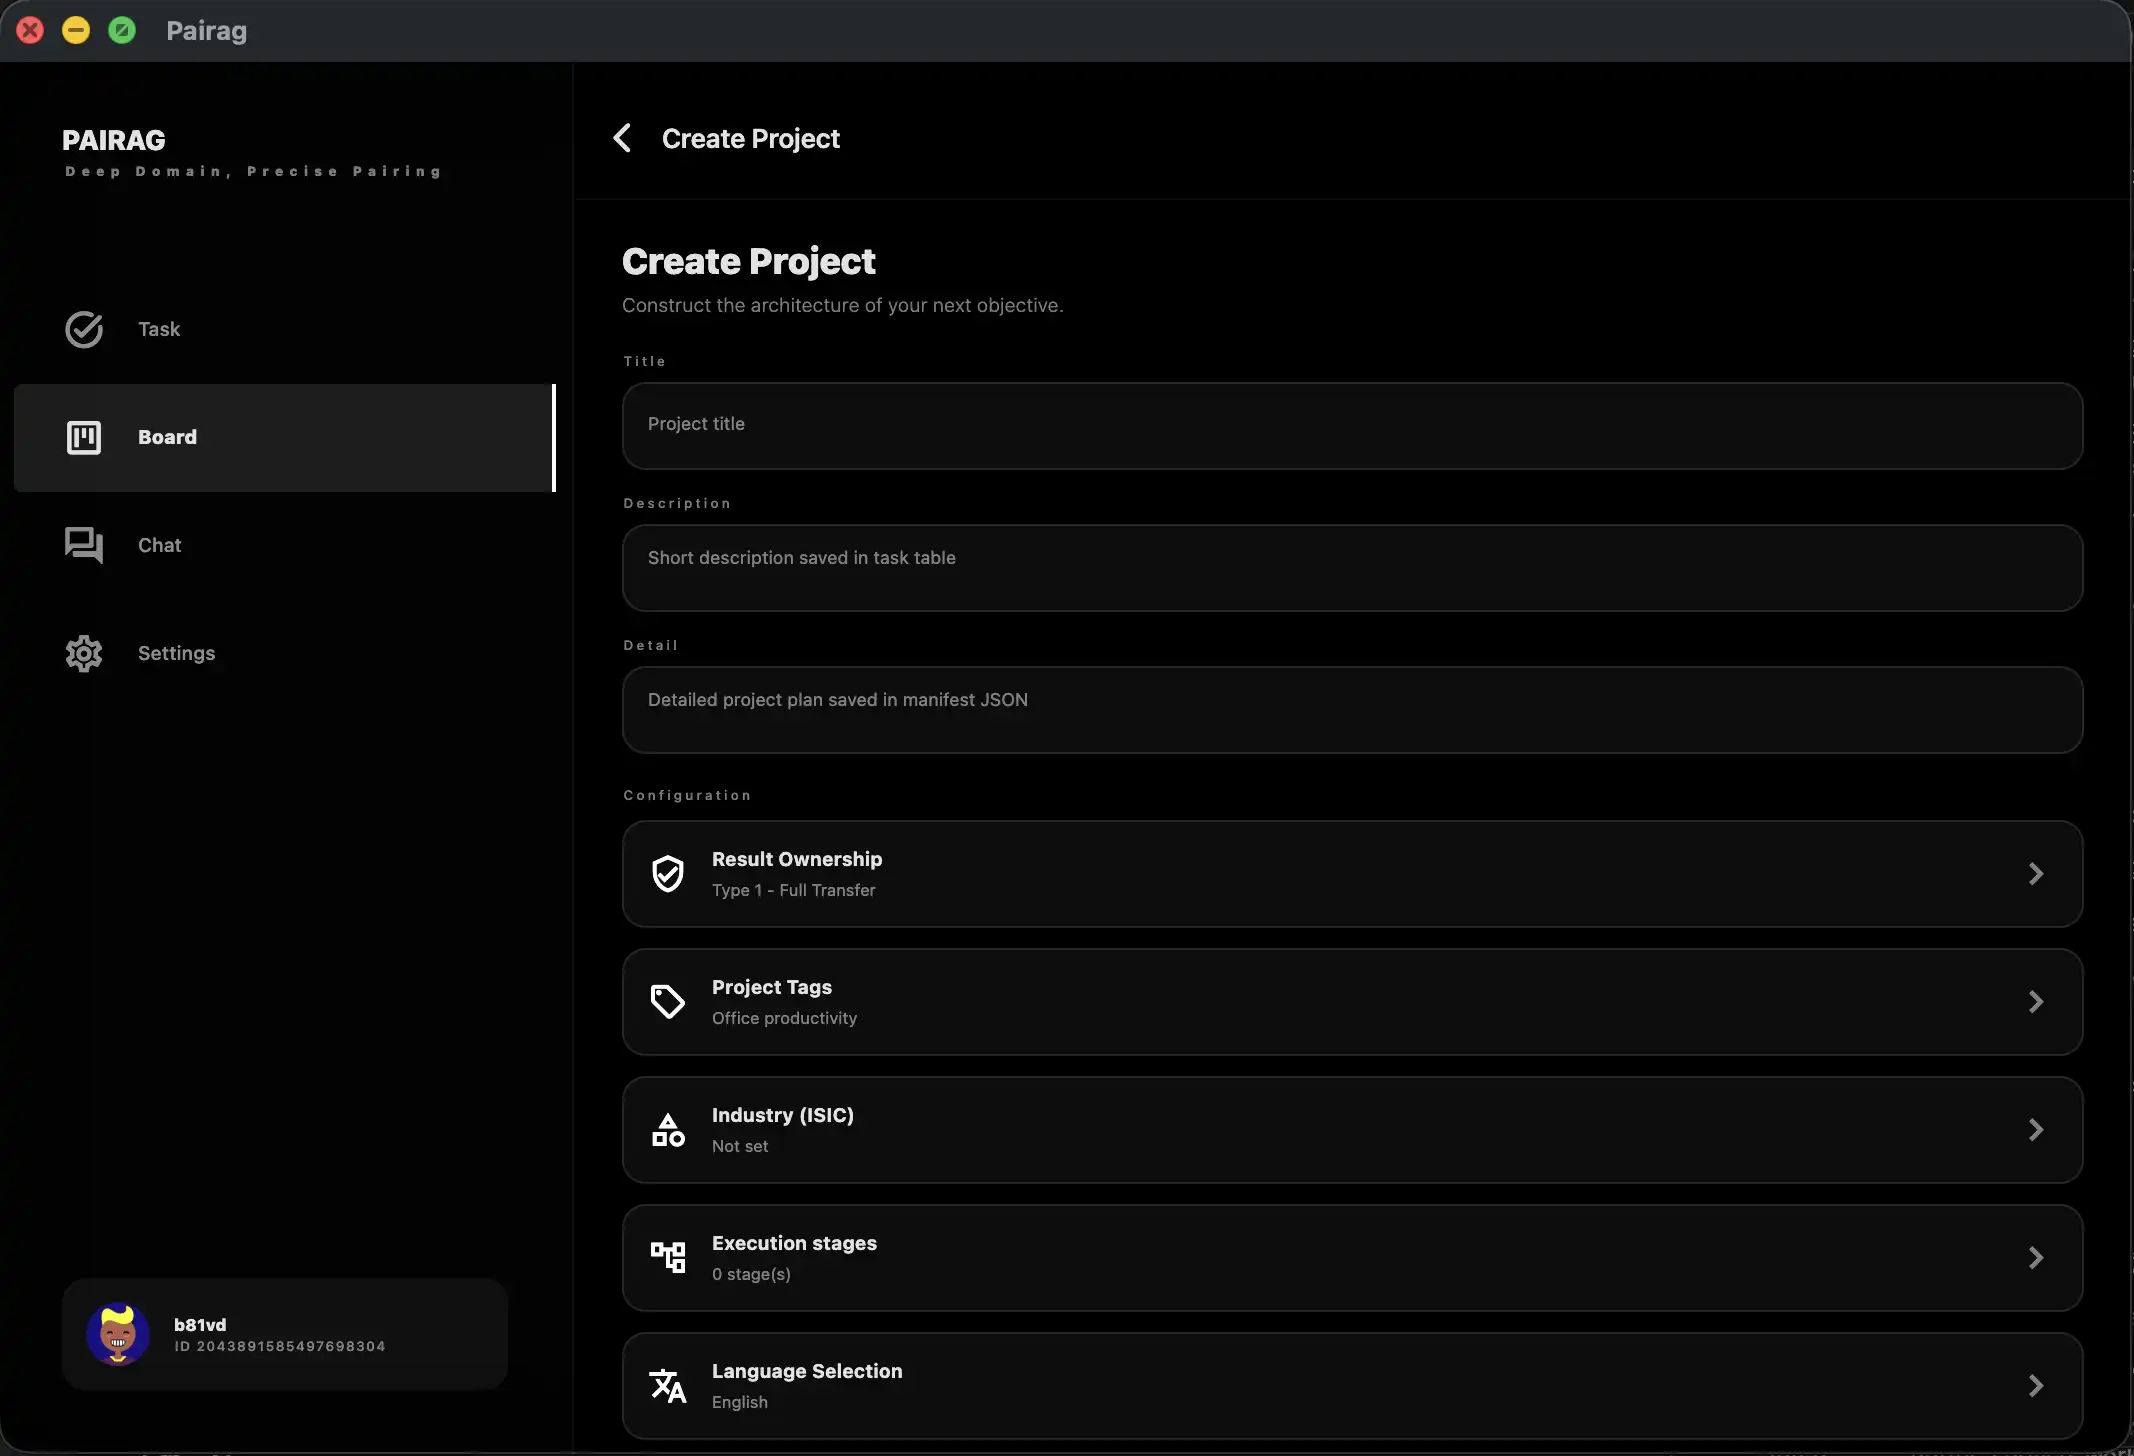Click the 'Not set' industry value

tap(740, 1146)
